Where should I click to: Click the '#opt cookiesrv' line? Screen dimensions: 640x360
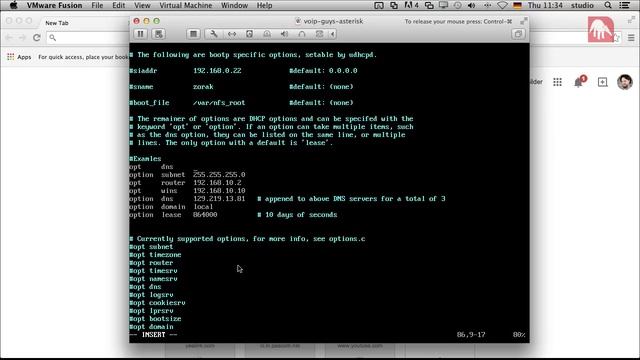point(157,303)
